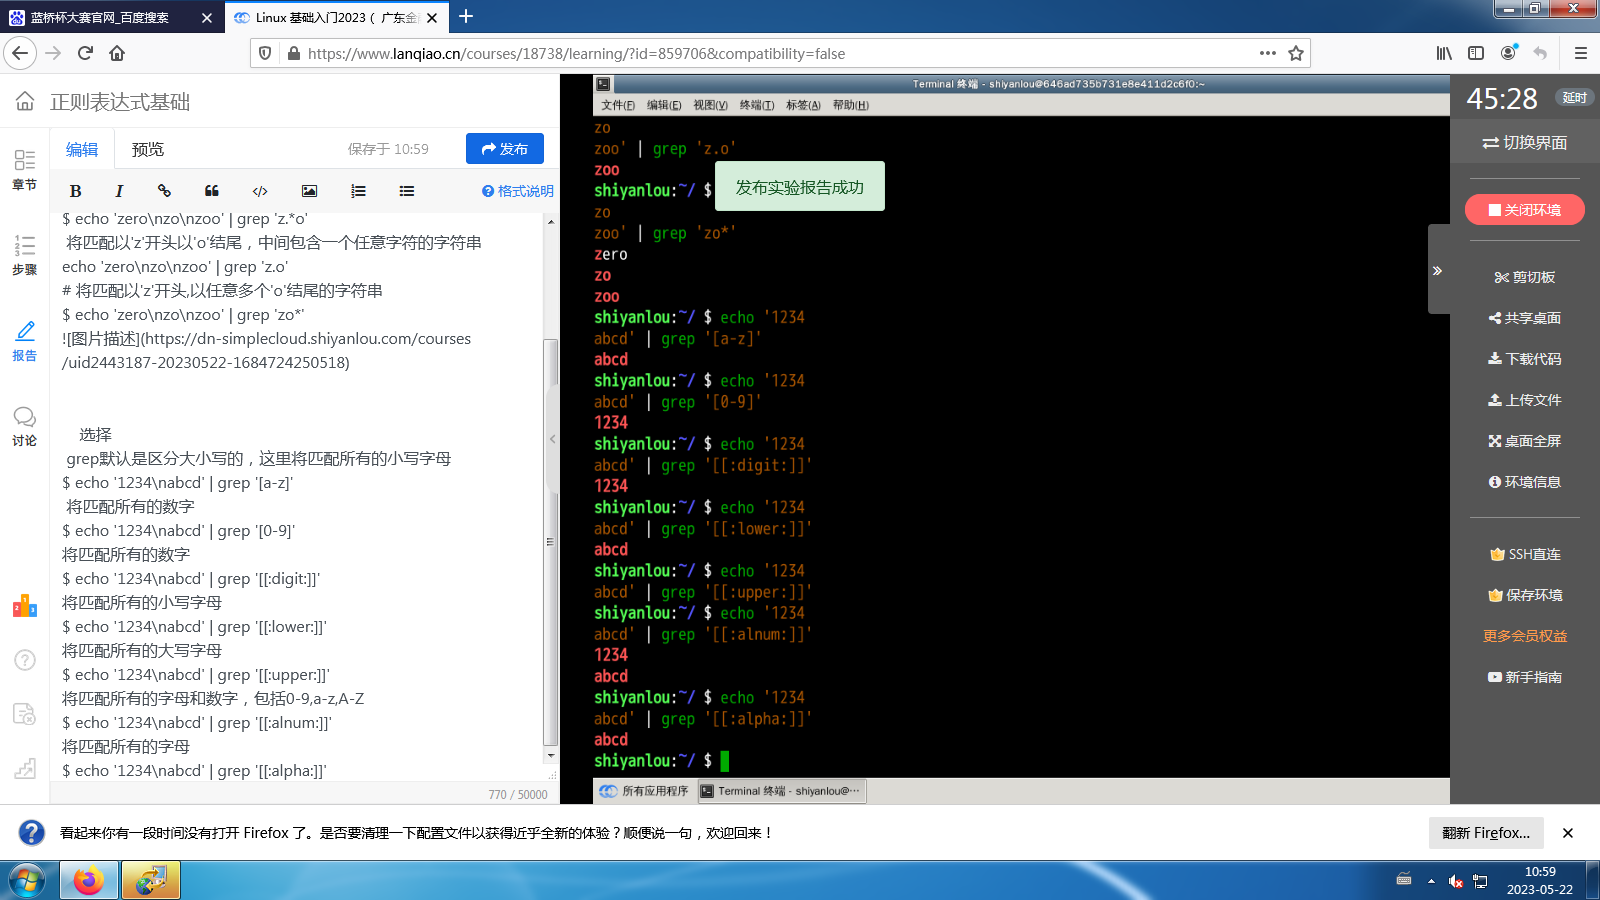Create a bulleted list in the editor
1600x900 pixels.
point(407,191)
